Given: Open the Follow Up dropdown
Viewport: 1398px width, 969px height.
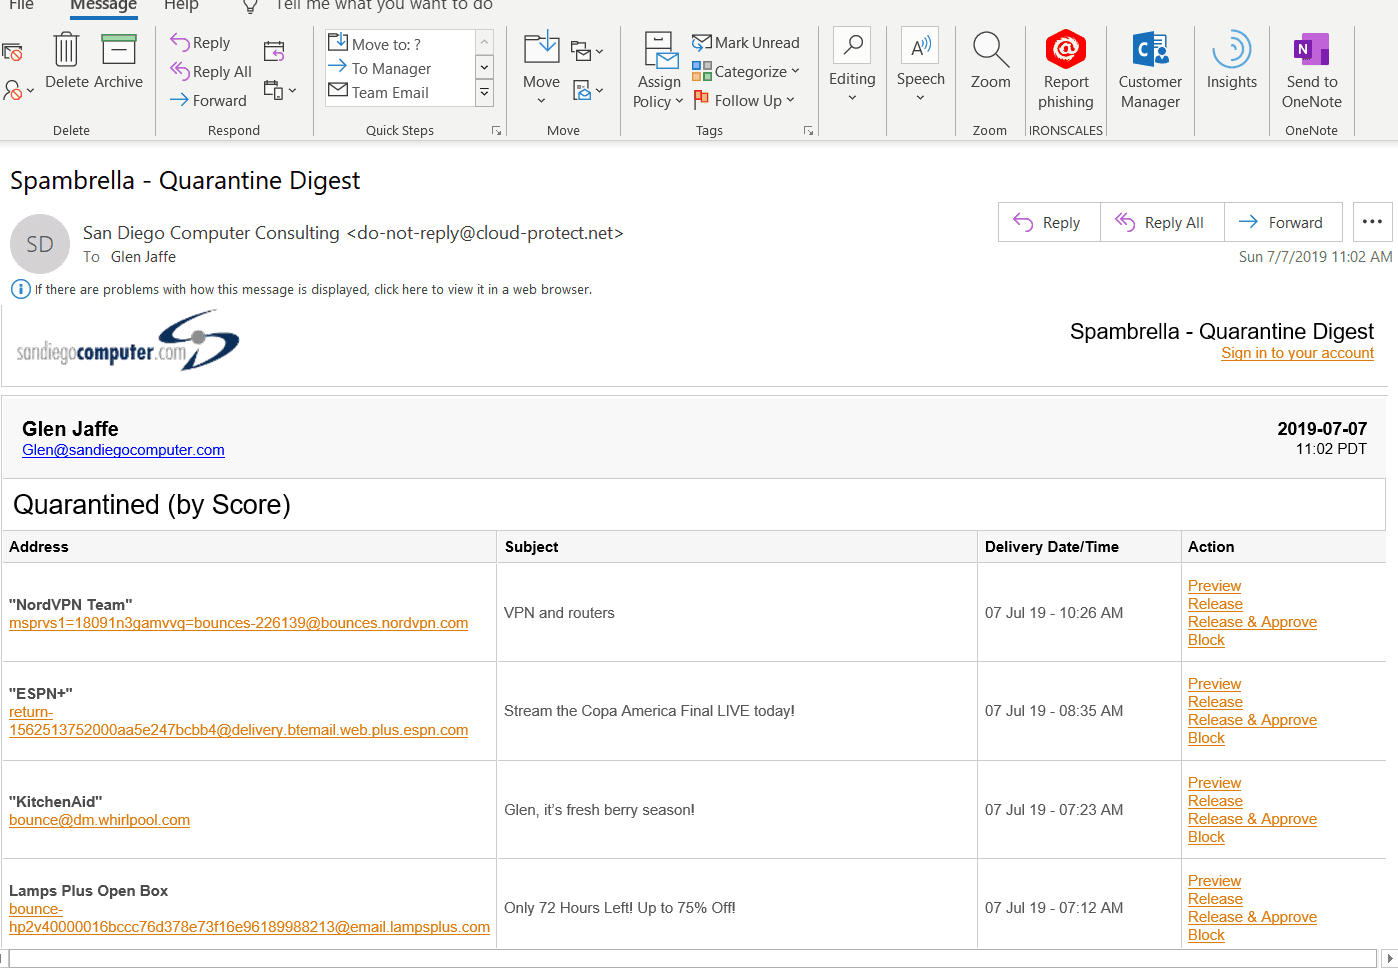Looking at the screenshot, I should (x=745, y=100).
